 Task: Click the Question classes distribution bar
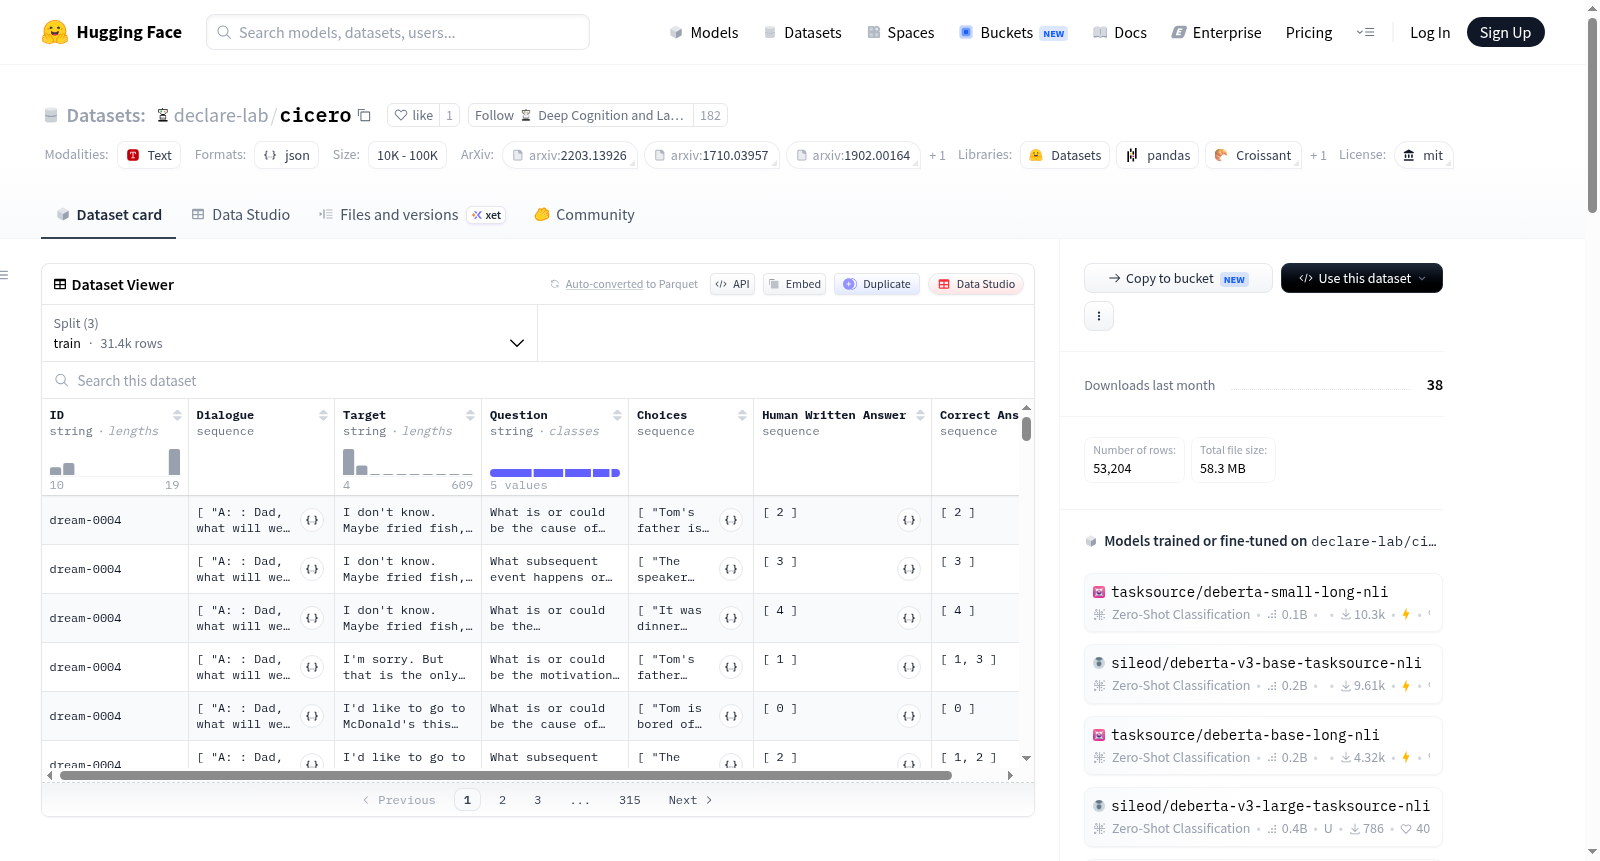pyautogui.click(x=554, y=472)
